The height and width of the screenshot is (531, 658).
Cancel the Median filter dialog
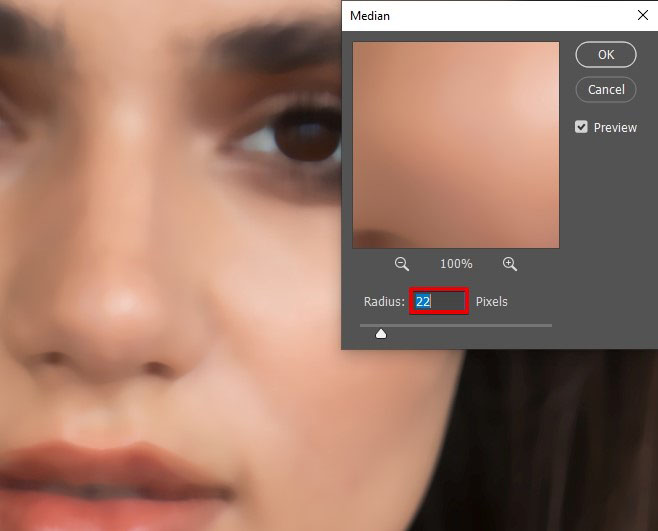606,89
